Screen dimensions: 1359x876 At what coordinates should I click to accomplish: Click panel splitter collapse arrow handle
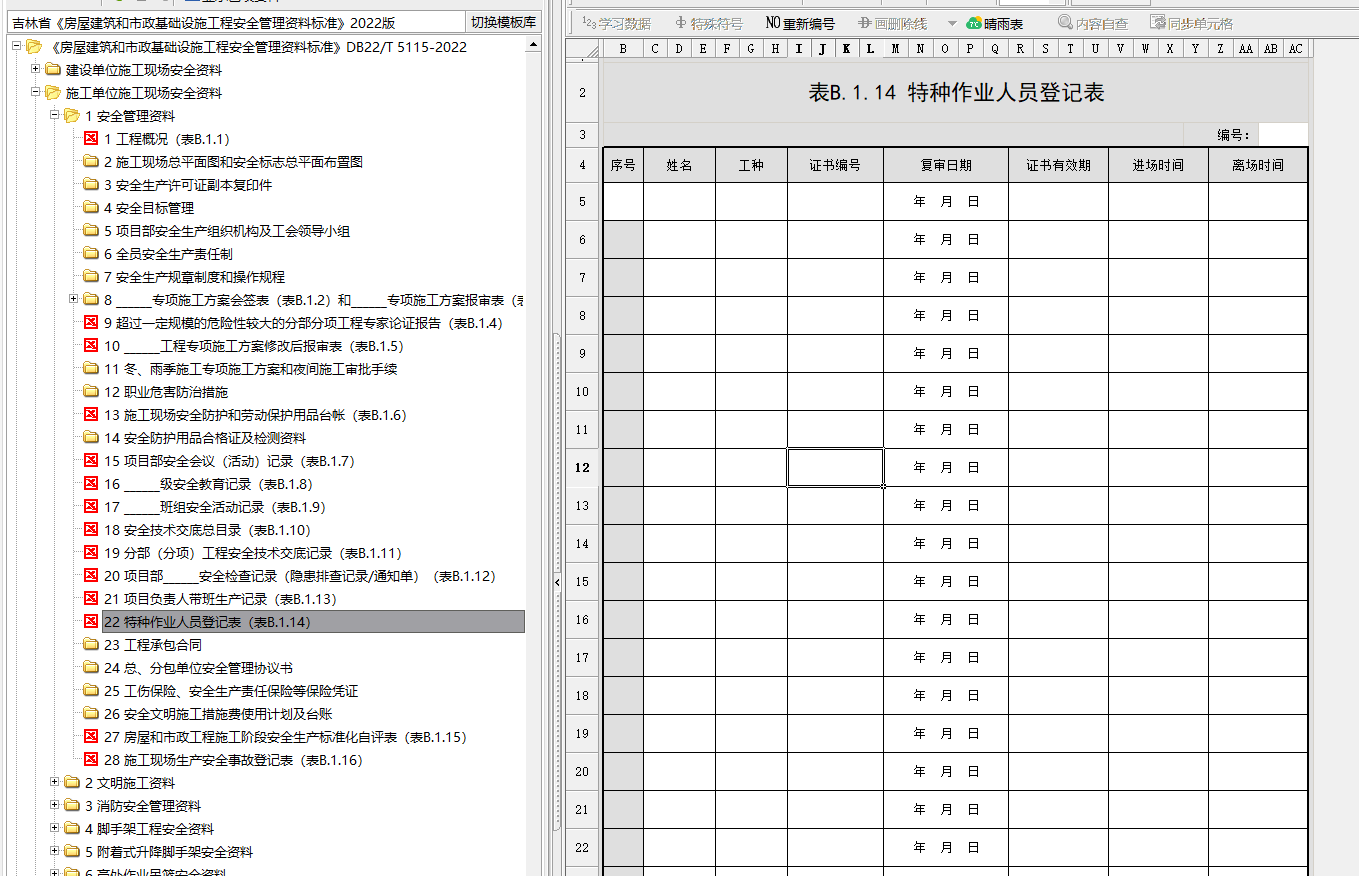point(557,582)
